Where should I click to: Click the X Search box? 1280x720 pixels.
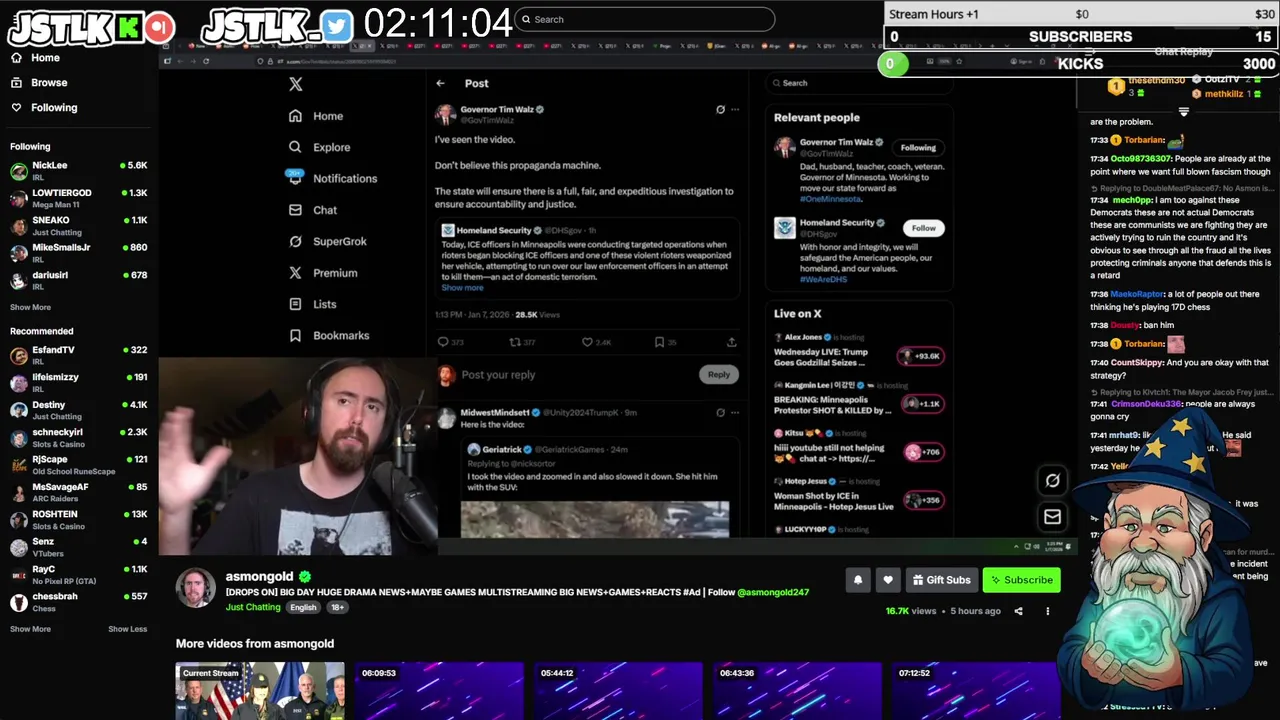click(x=858, y=83)
